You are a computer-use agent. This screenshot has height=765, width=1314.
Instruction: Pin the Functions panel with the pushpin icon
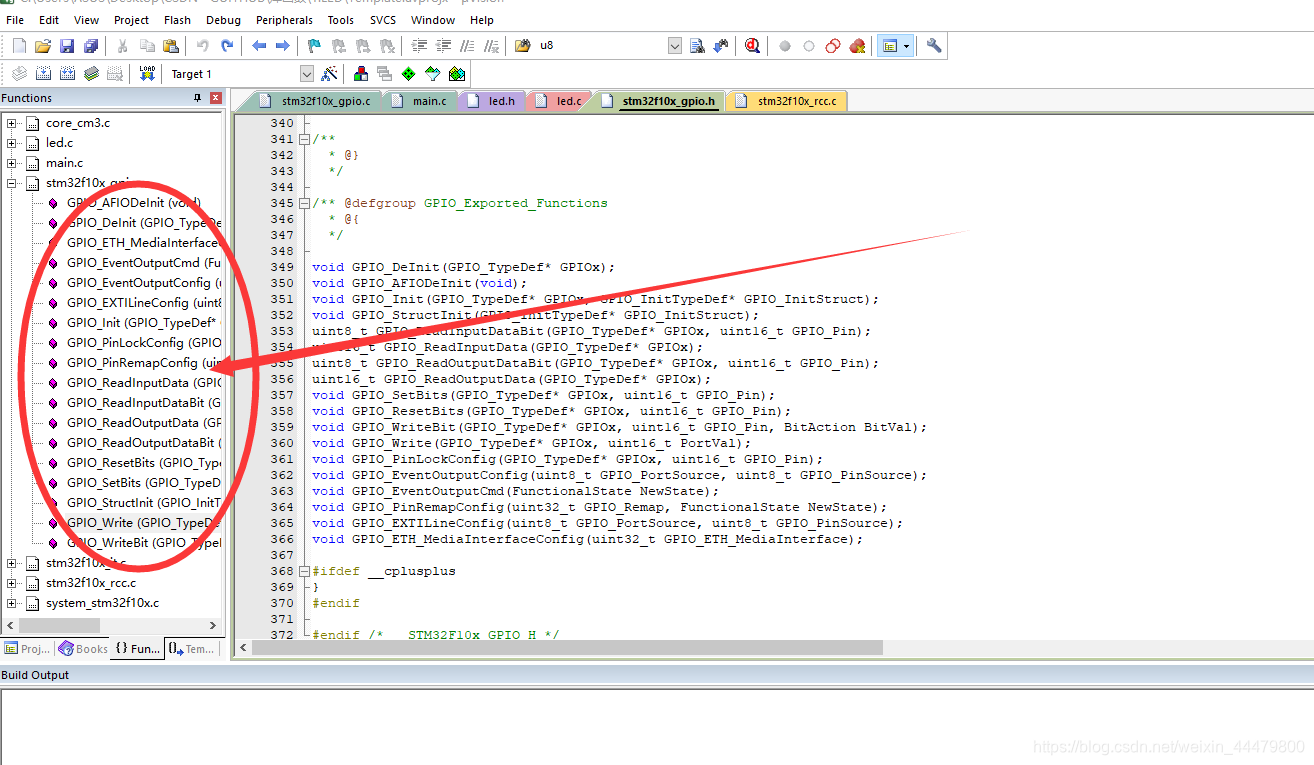click(198, 98)
